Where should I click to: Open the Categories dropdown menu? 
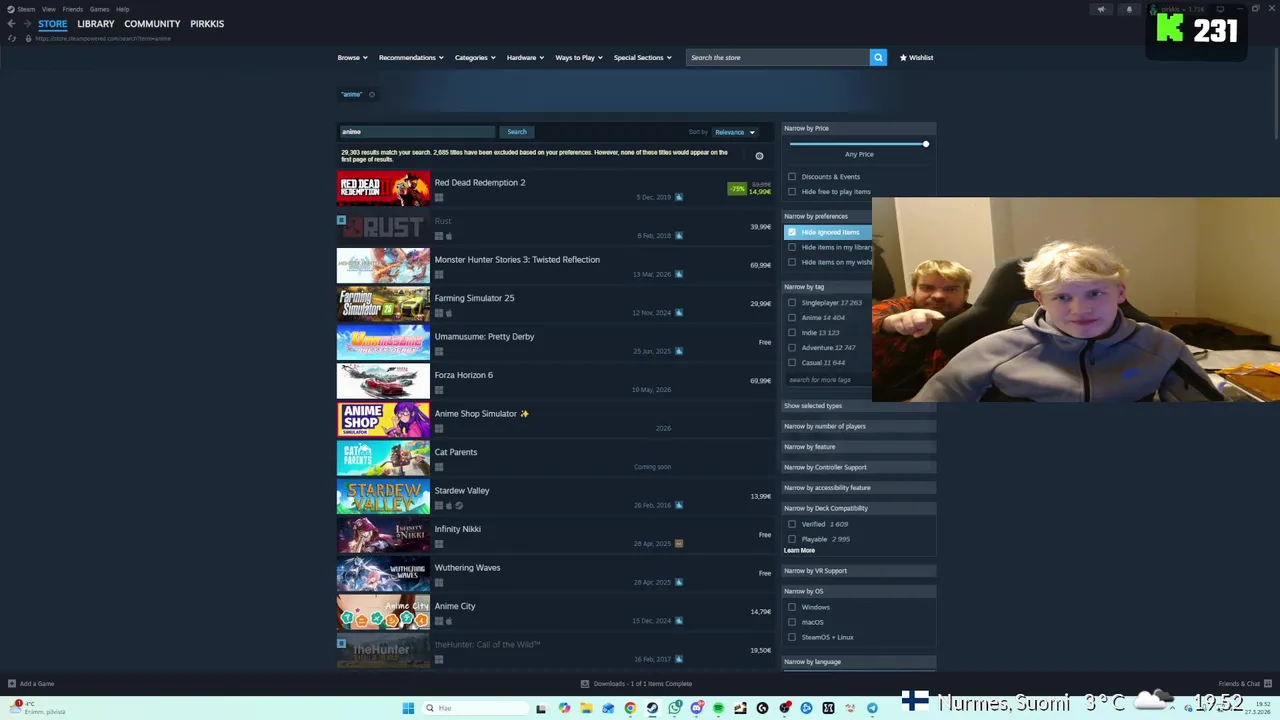(475, 57)
